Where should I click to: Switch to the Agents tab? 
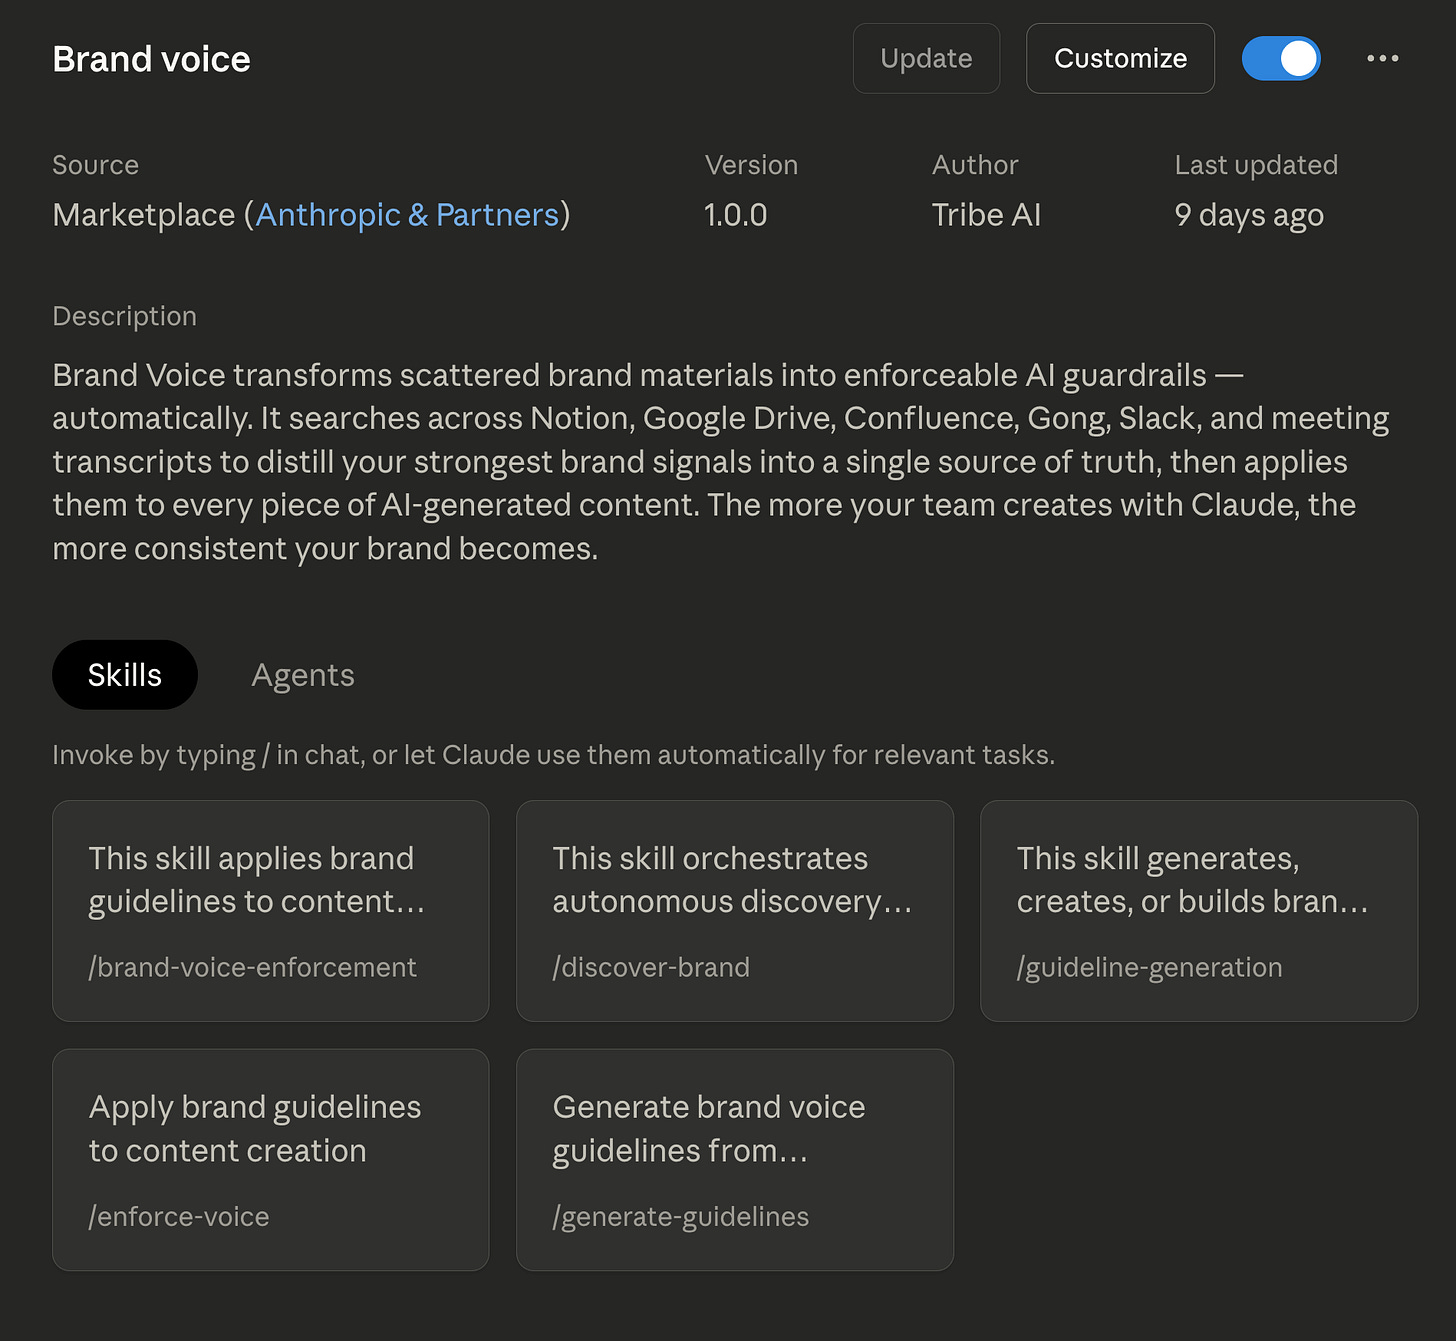click(x=303, y=675)
